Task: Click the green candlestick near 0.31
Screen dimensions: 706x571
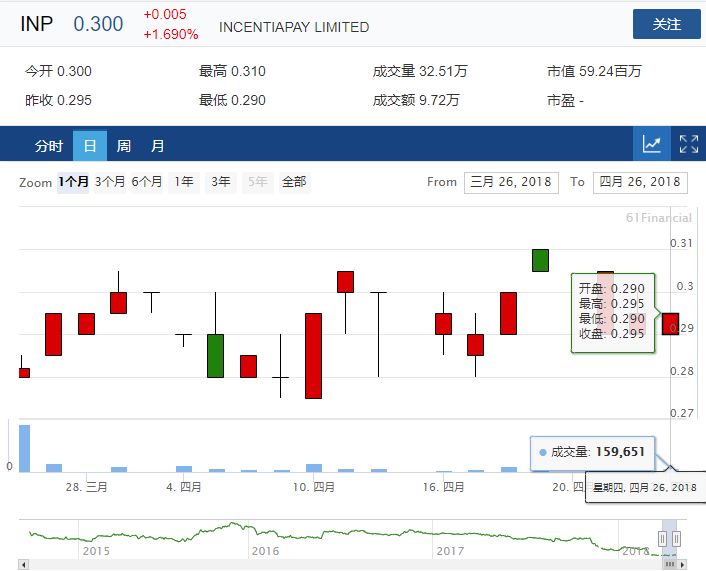Action: pyautogui.click(x=540, y=260)
